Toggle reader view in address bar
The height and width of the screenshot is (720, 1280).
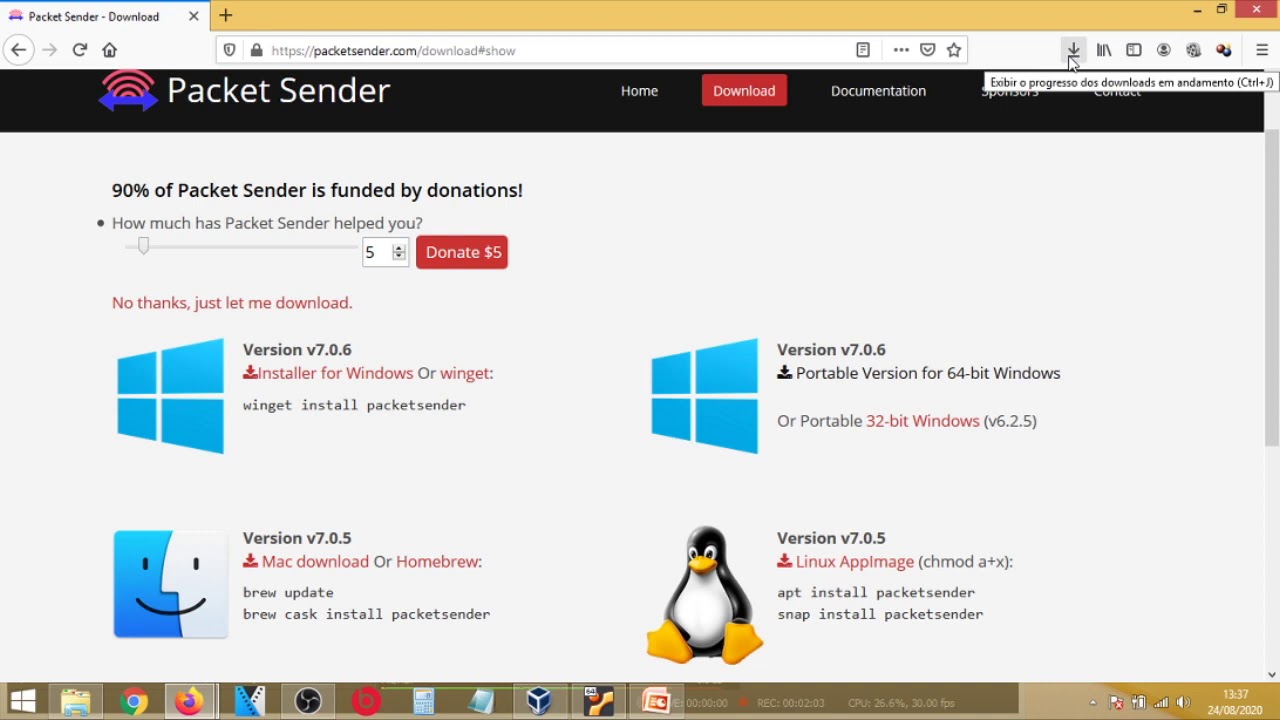[863, 50]
